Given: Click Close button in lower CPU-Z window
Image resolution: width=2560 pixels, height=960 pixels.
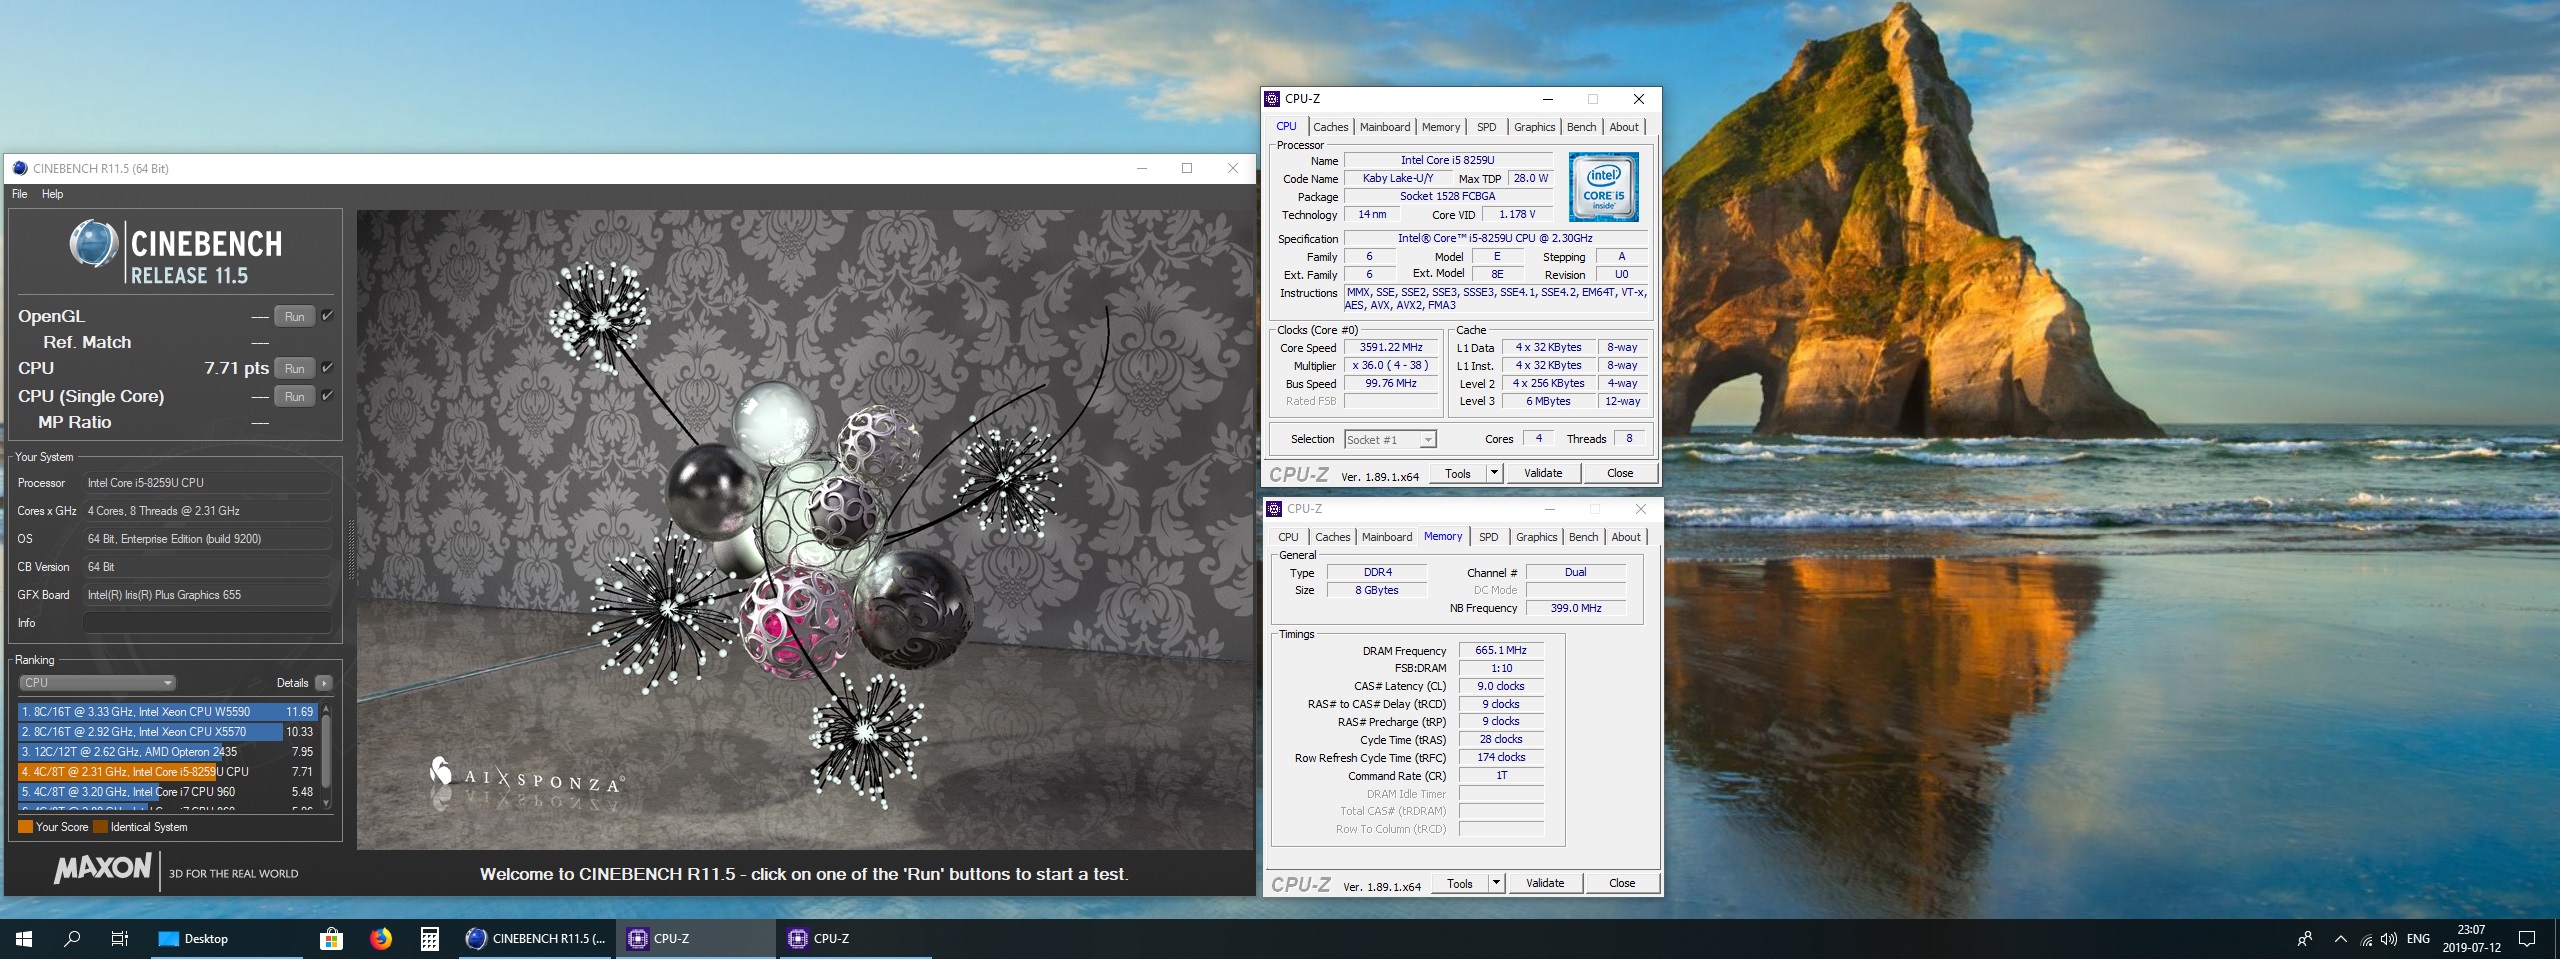Looking at the screenshot, I should (1622, 883).
